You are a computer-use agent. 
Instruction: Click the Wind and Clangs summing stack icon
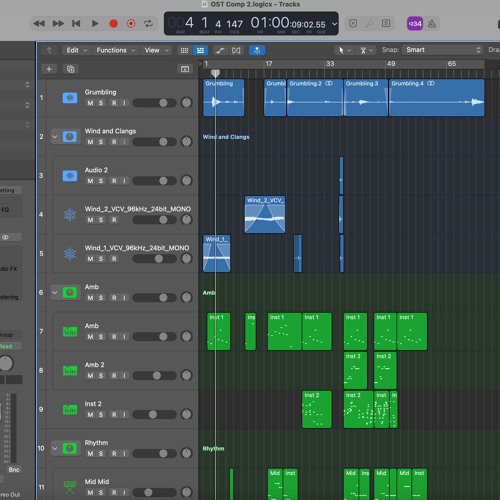pyautogui.click(x=70, y=137)
